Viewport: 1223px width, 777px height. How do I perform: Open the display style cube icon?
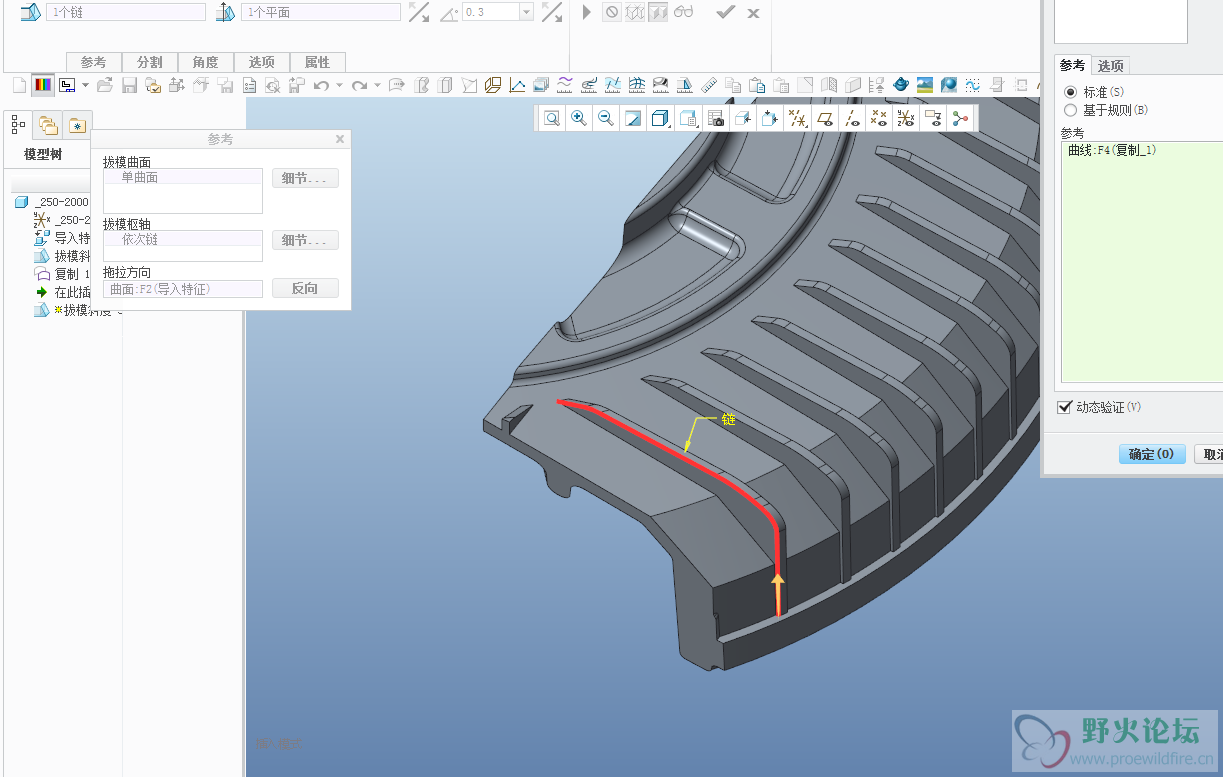660,119
